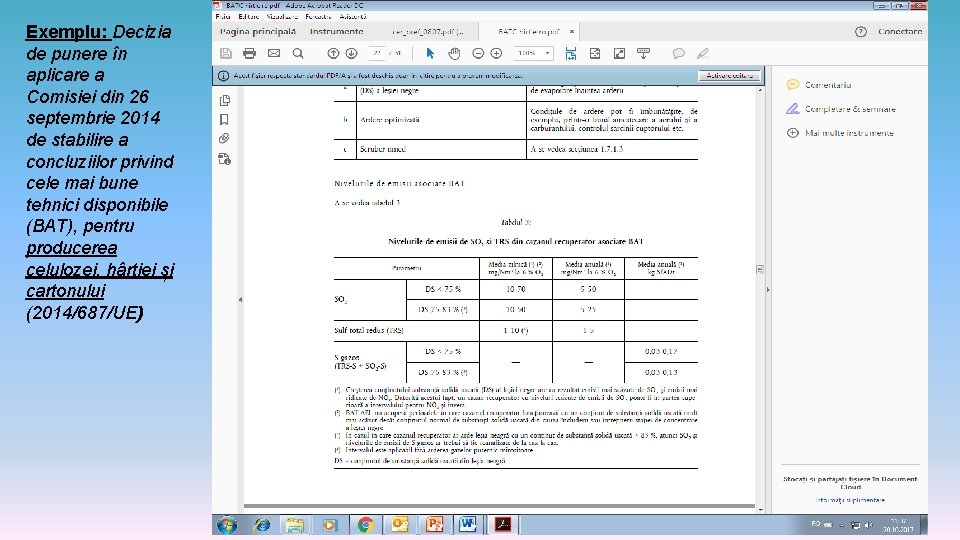The width and height of the screenshot is (960, 540).
Task: Fit one full page icon
Action: pyautogui.click(x=595, y=53)
